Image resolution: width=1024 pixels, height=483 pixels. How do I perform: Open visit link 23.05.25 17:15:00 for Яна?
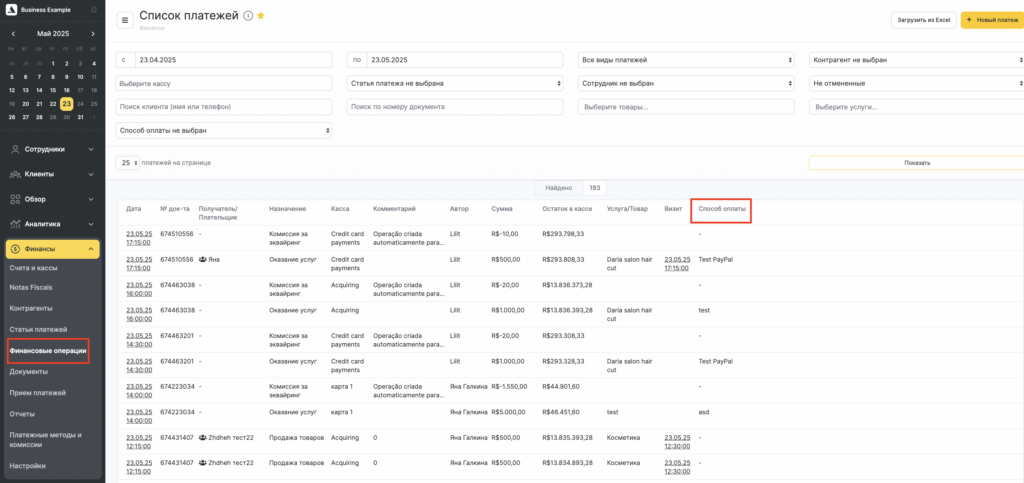click(677, 264)
